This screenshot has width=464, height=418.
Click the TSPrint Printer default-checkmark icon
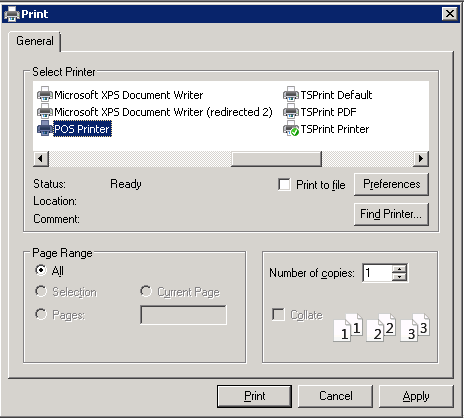pos(291,129)
